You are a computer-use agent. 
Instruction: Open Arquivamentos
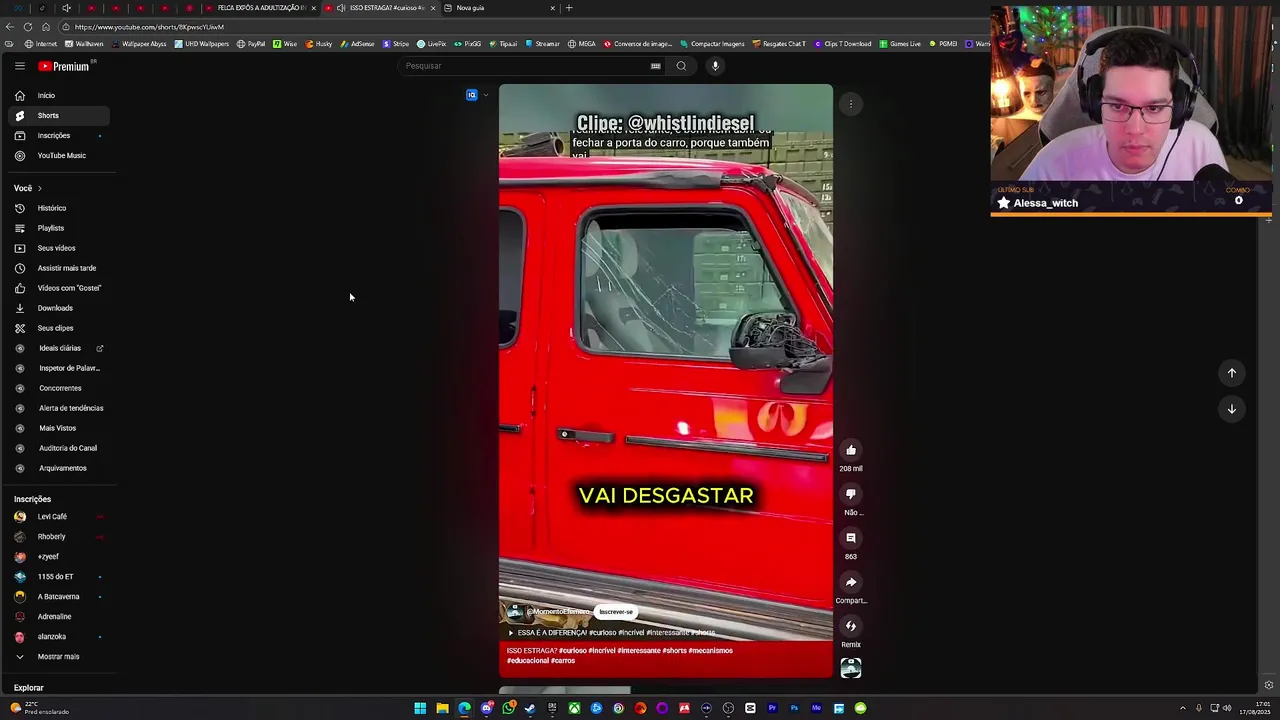pyautogui.click(x=57, y=468)
